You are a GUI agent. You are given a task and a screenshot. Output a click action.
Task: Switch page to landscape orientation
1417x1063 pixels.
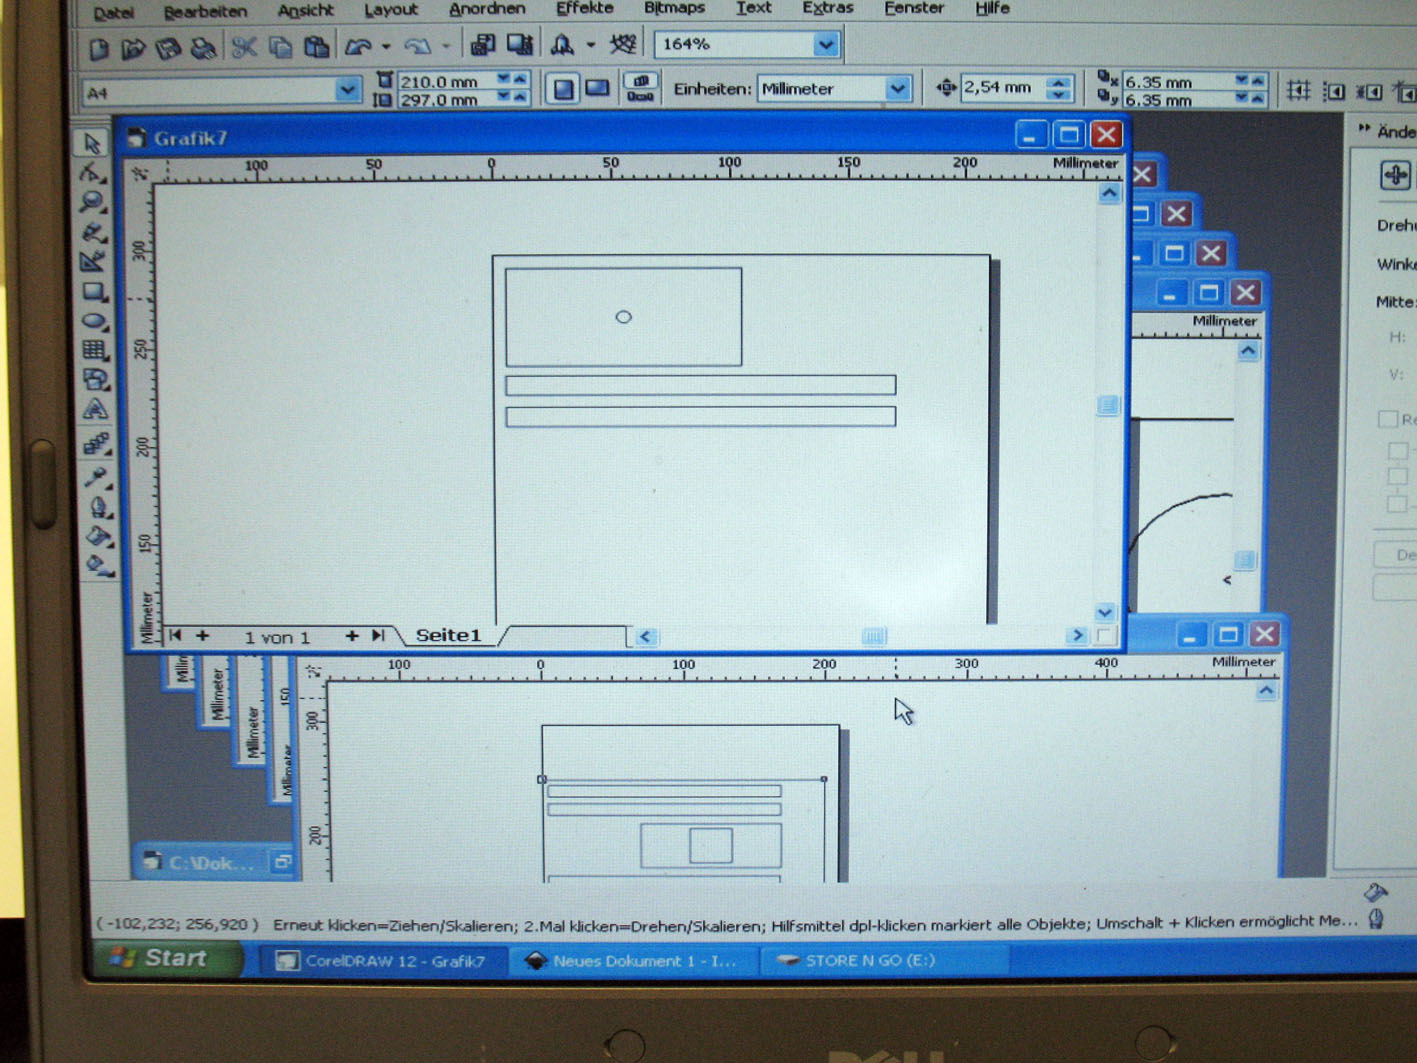click(597, 89)
